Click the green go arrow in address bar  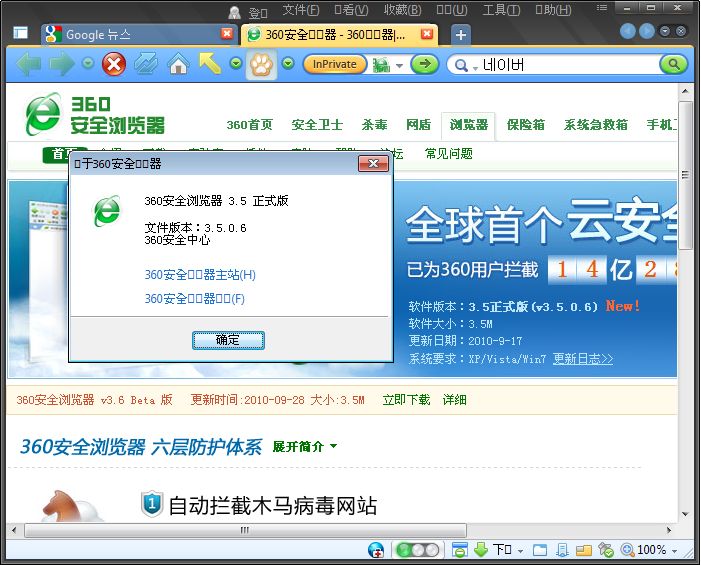[x=425, y=64]
